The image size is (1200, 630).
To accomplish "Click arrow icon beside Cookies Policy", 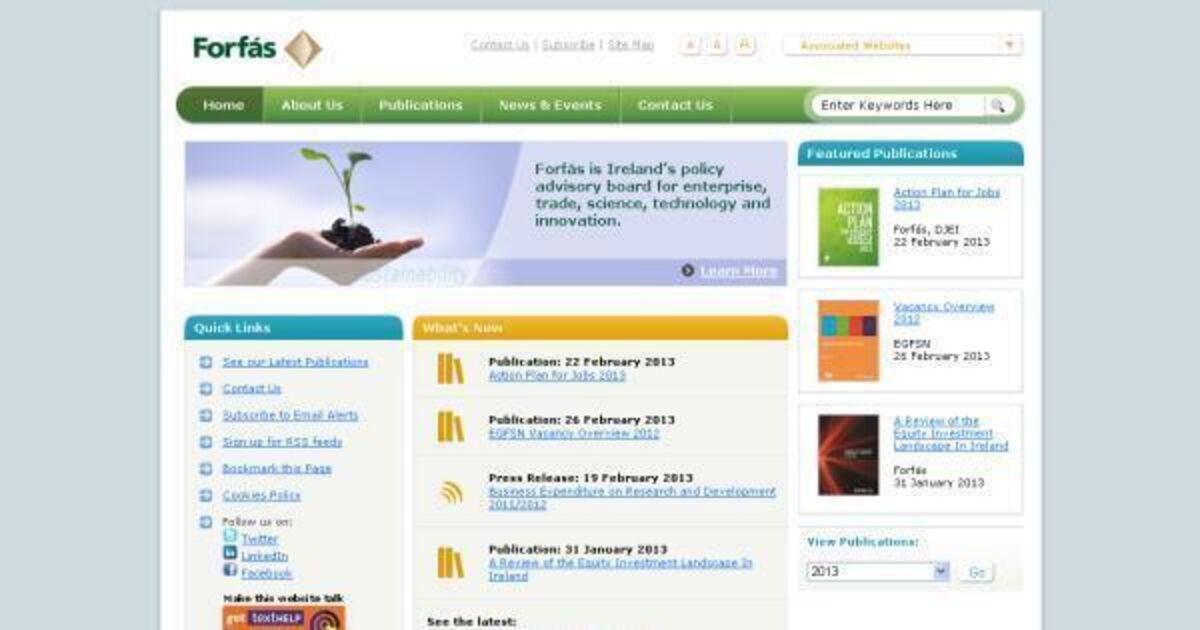I will [205, 495].
